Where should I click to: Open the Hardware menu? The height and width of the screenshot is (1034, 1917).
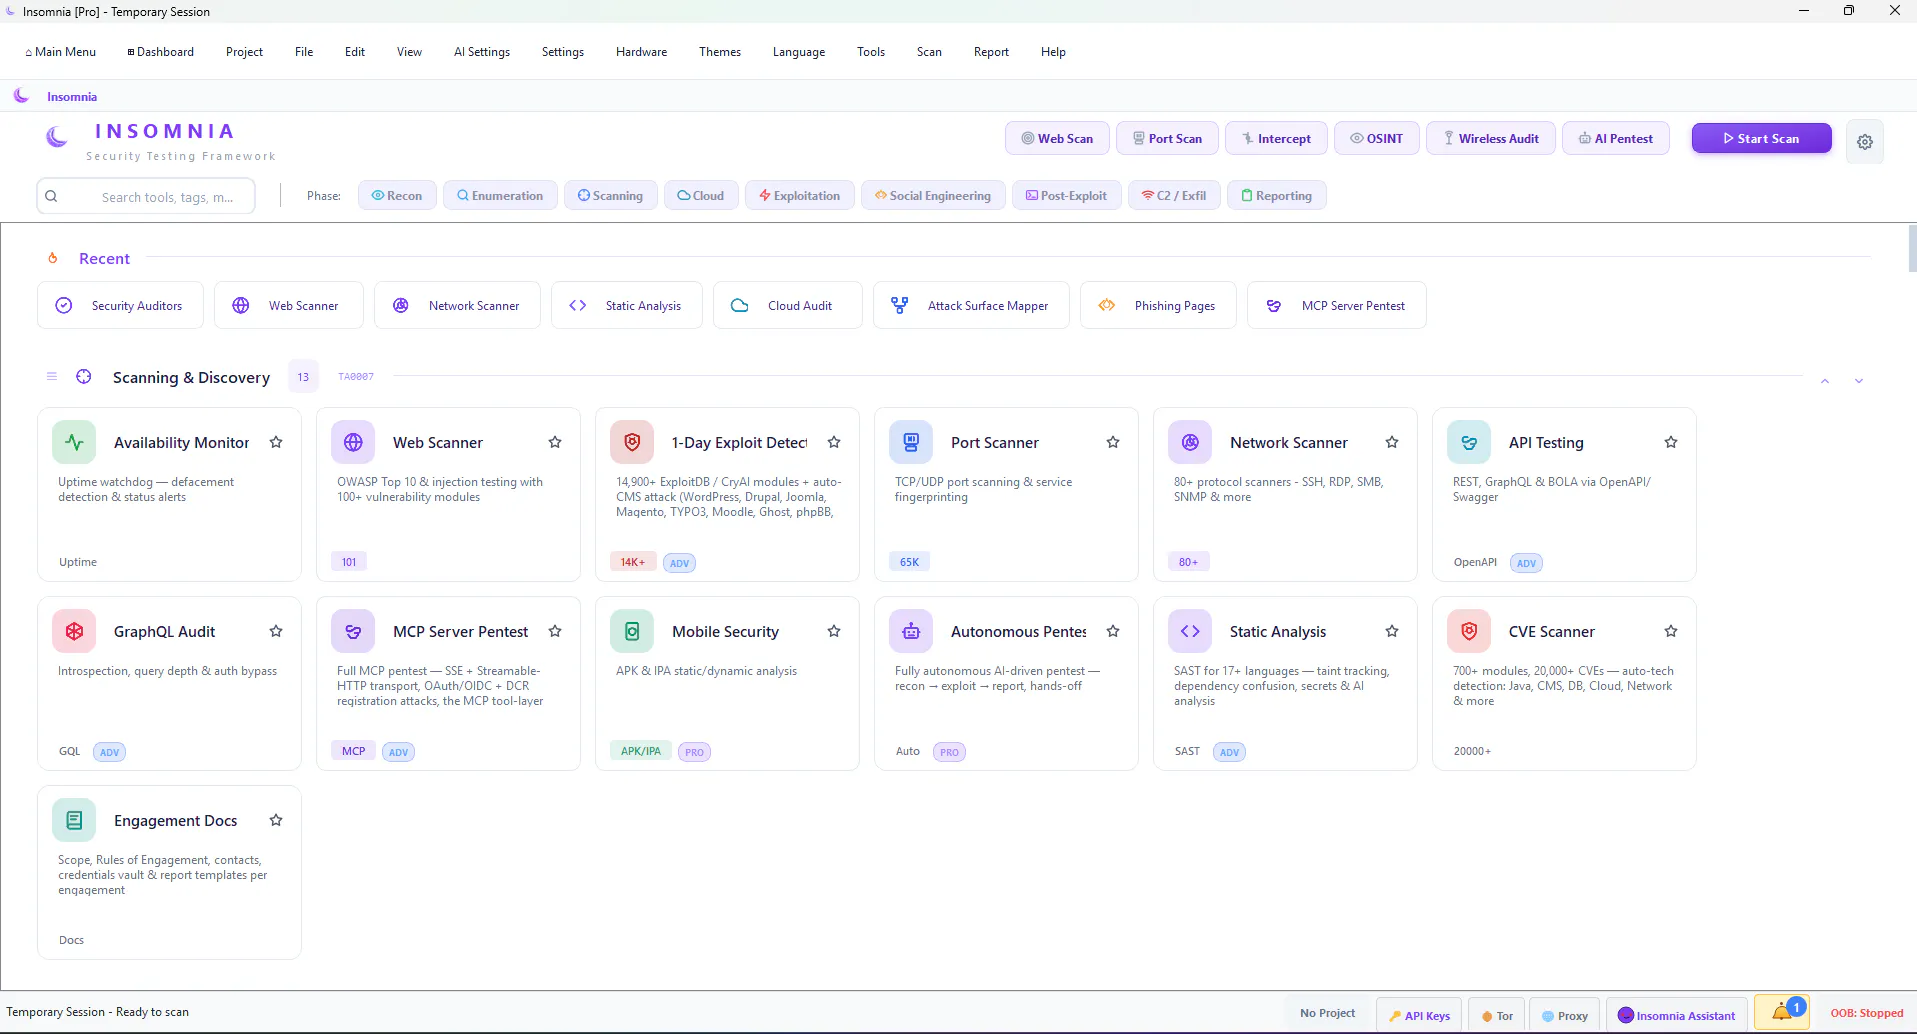click(x=641, y=52)
